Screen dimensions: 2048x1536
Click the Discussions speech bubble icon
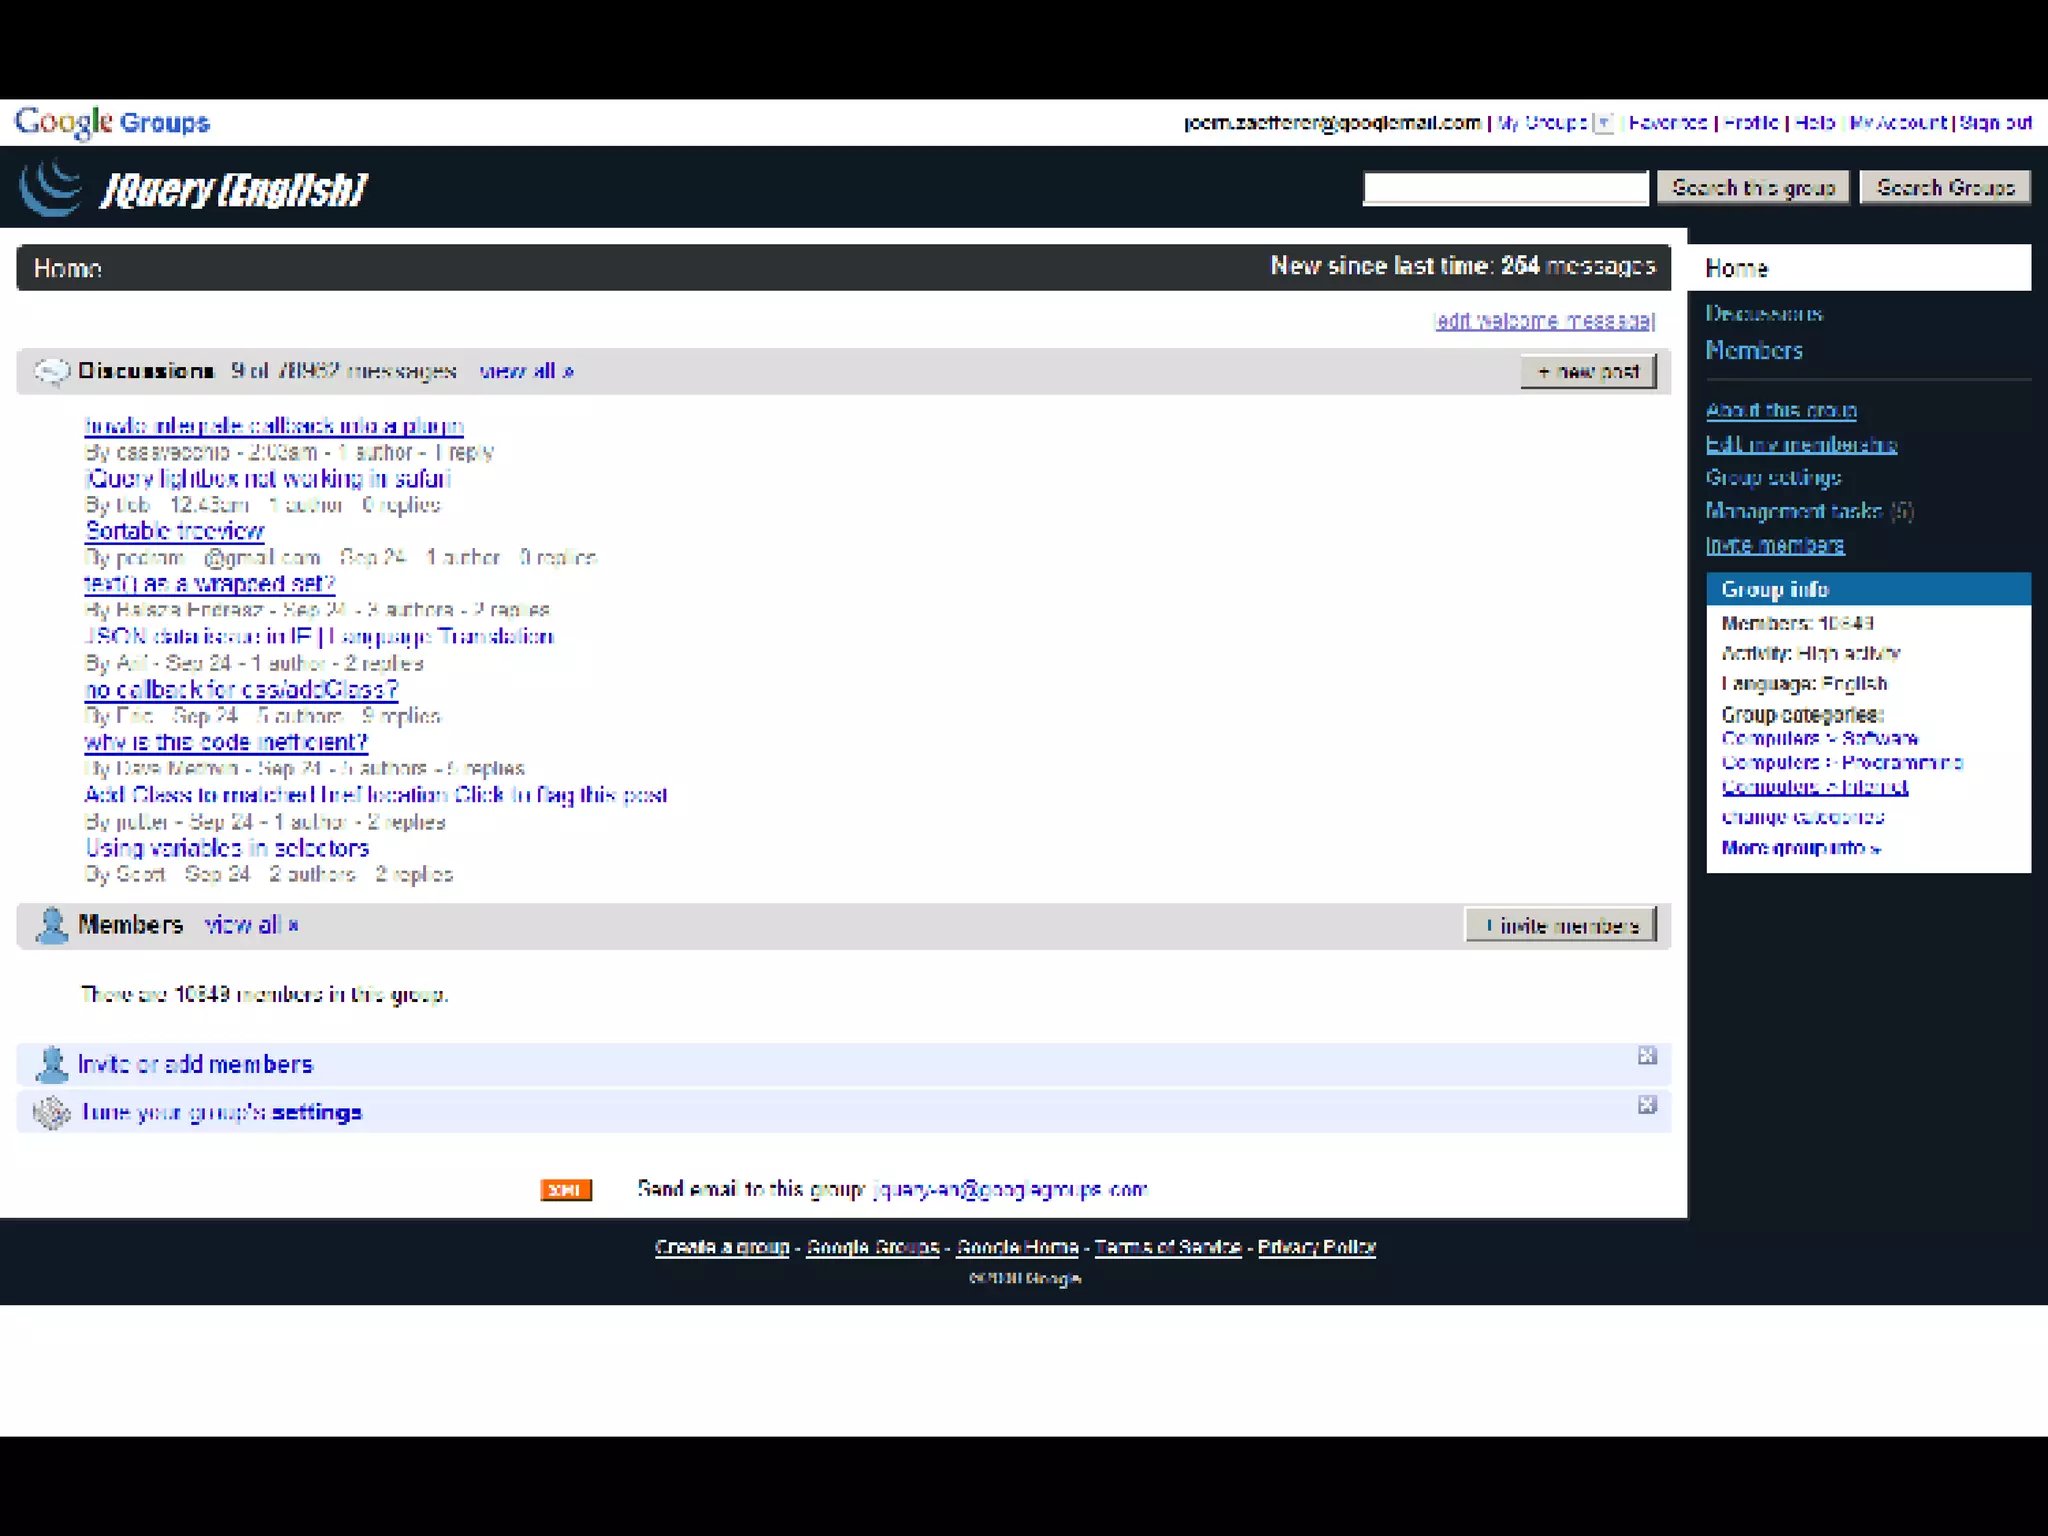[51, 371]
